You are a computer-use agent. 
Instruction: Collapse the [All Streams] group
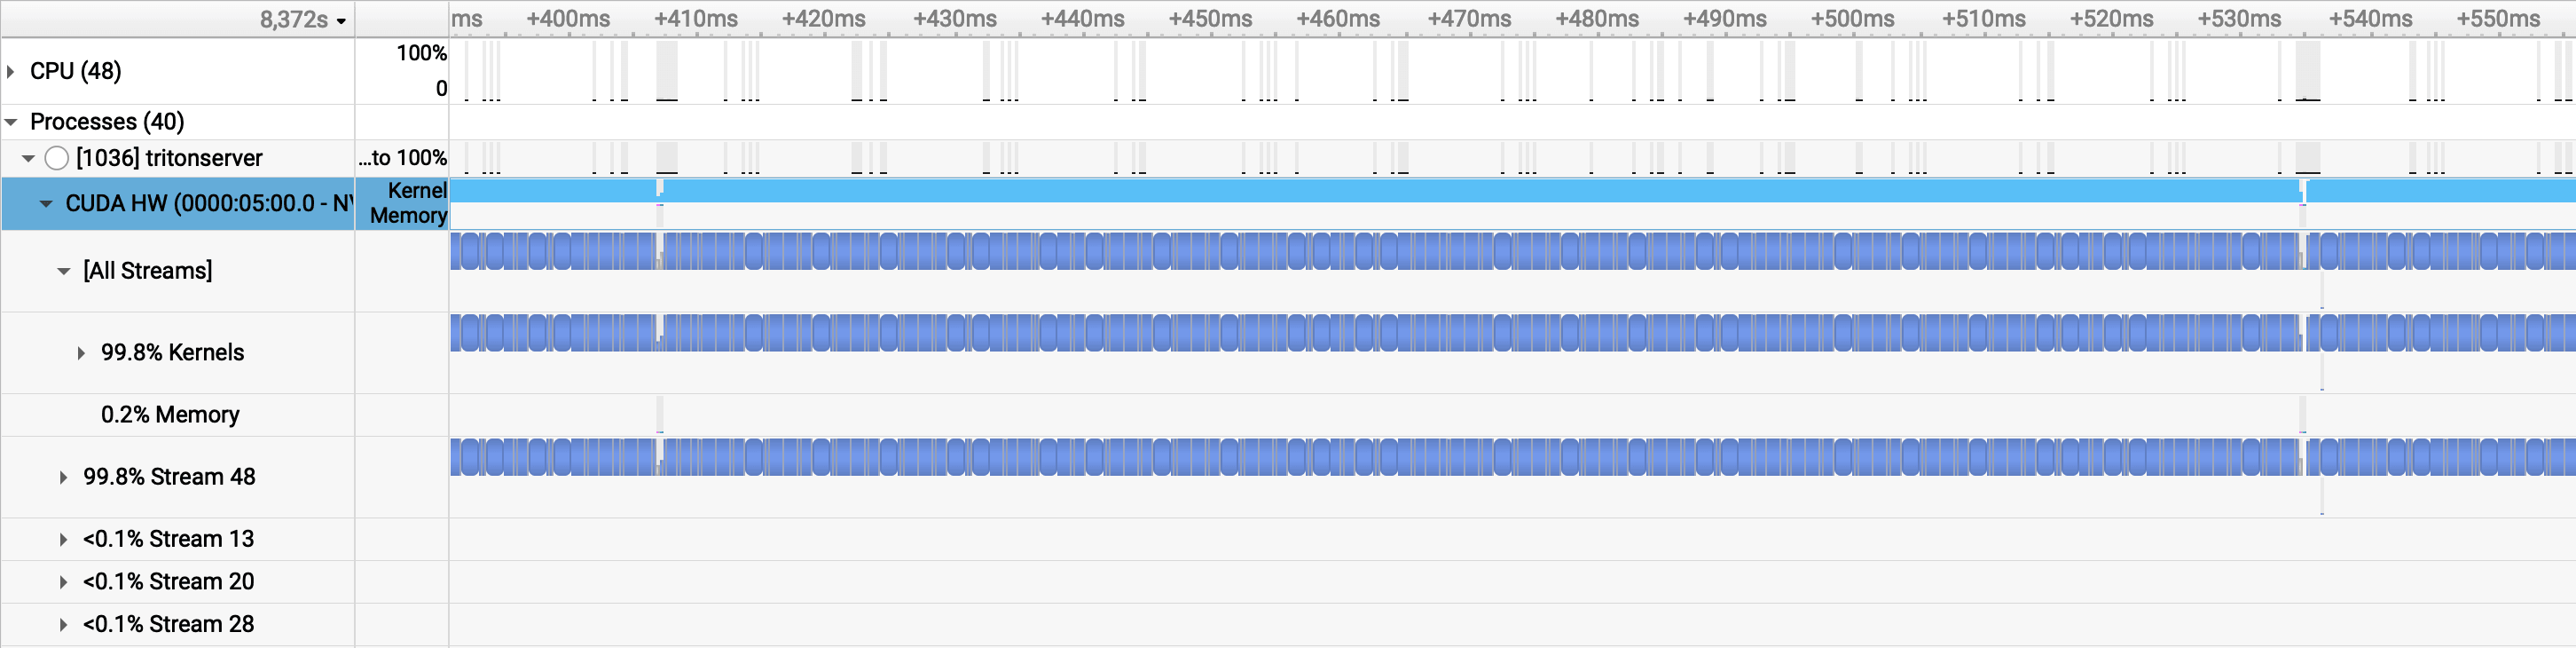[64, 271]
